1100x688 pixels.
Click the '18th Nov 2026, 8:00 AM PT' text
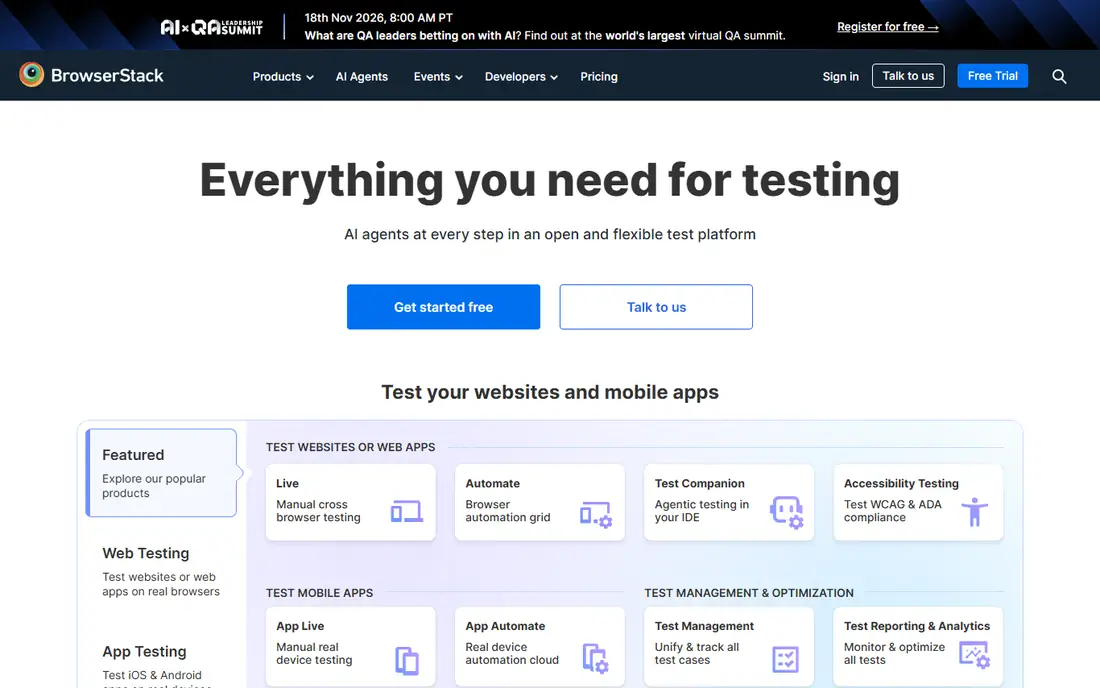point(378,18)
